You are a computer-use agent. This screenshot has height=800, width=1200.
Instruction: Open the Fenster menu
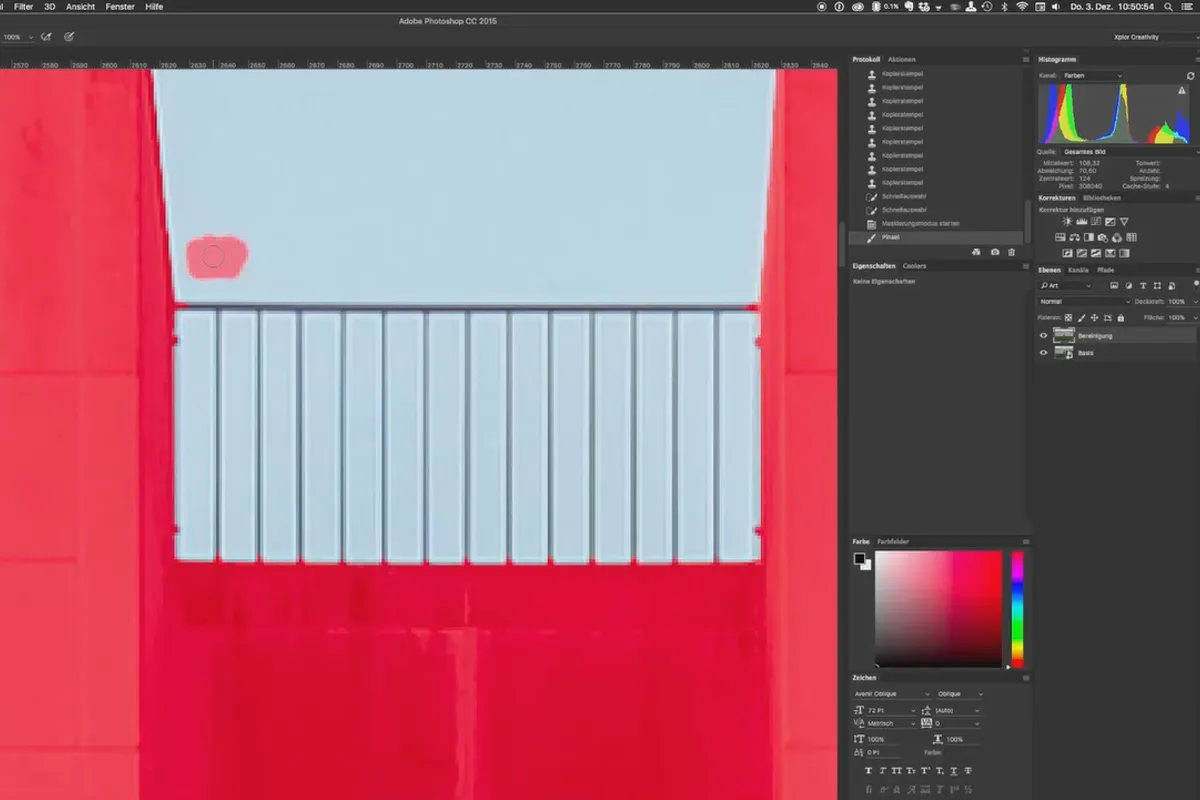click(120, 6)
